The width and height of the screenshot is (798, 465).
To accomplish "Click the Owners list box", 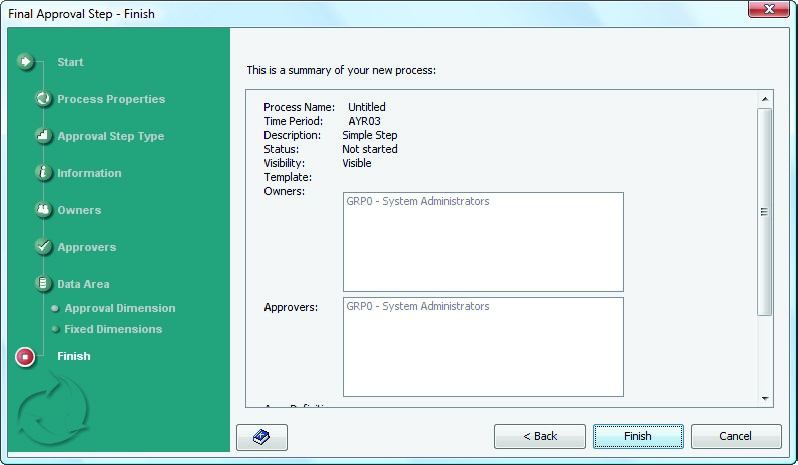I will tap(483, 242).
